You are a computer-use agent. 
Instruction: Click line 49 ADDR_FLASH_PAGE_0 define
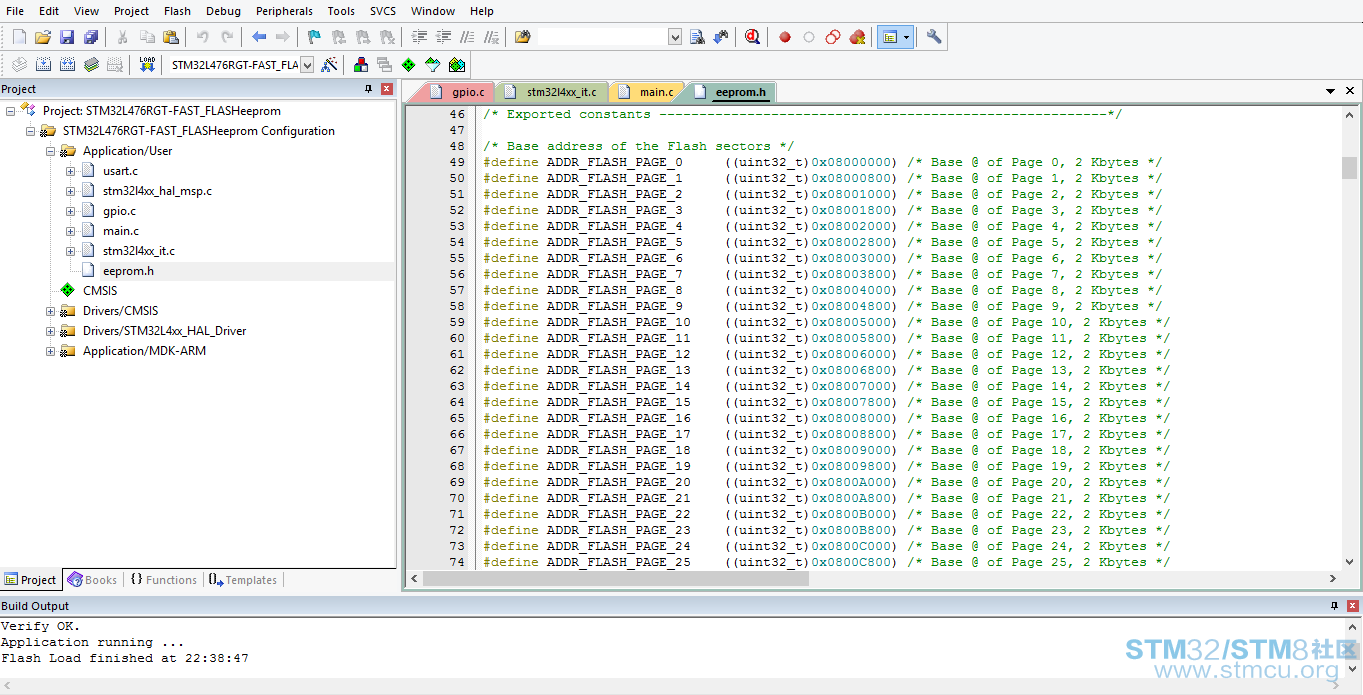(822, 162)
